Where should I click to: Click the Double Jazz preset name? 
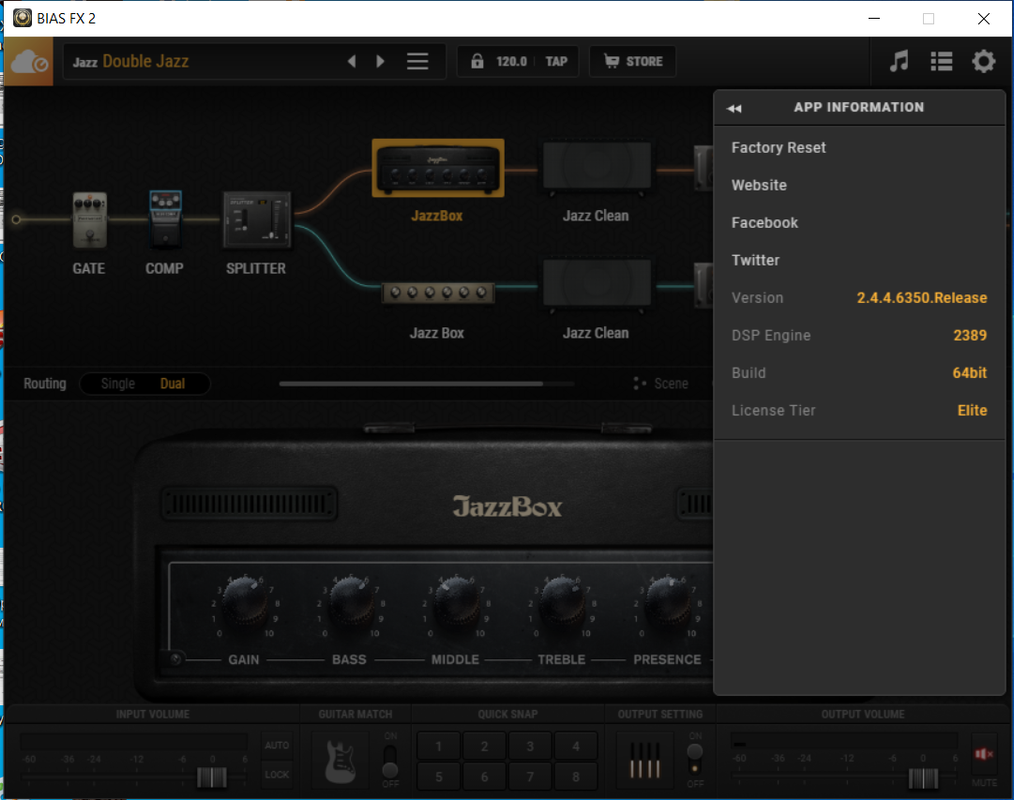[146, 61]
